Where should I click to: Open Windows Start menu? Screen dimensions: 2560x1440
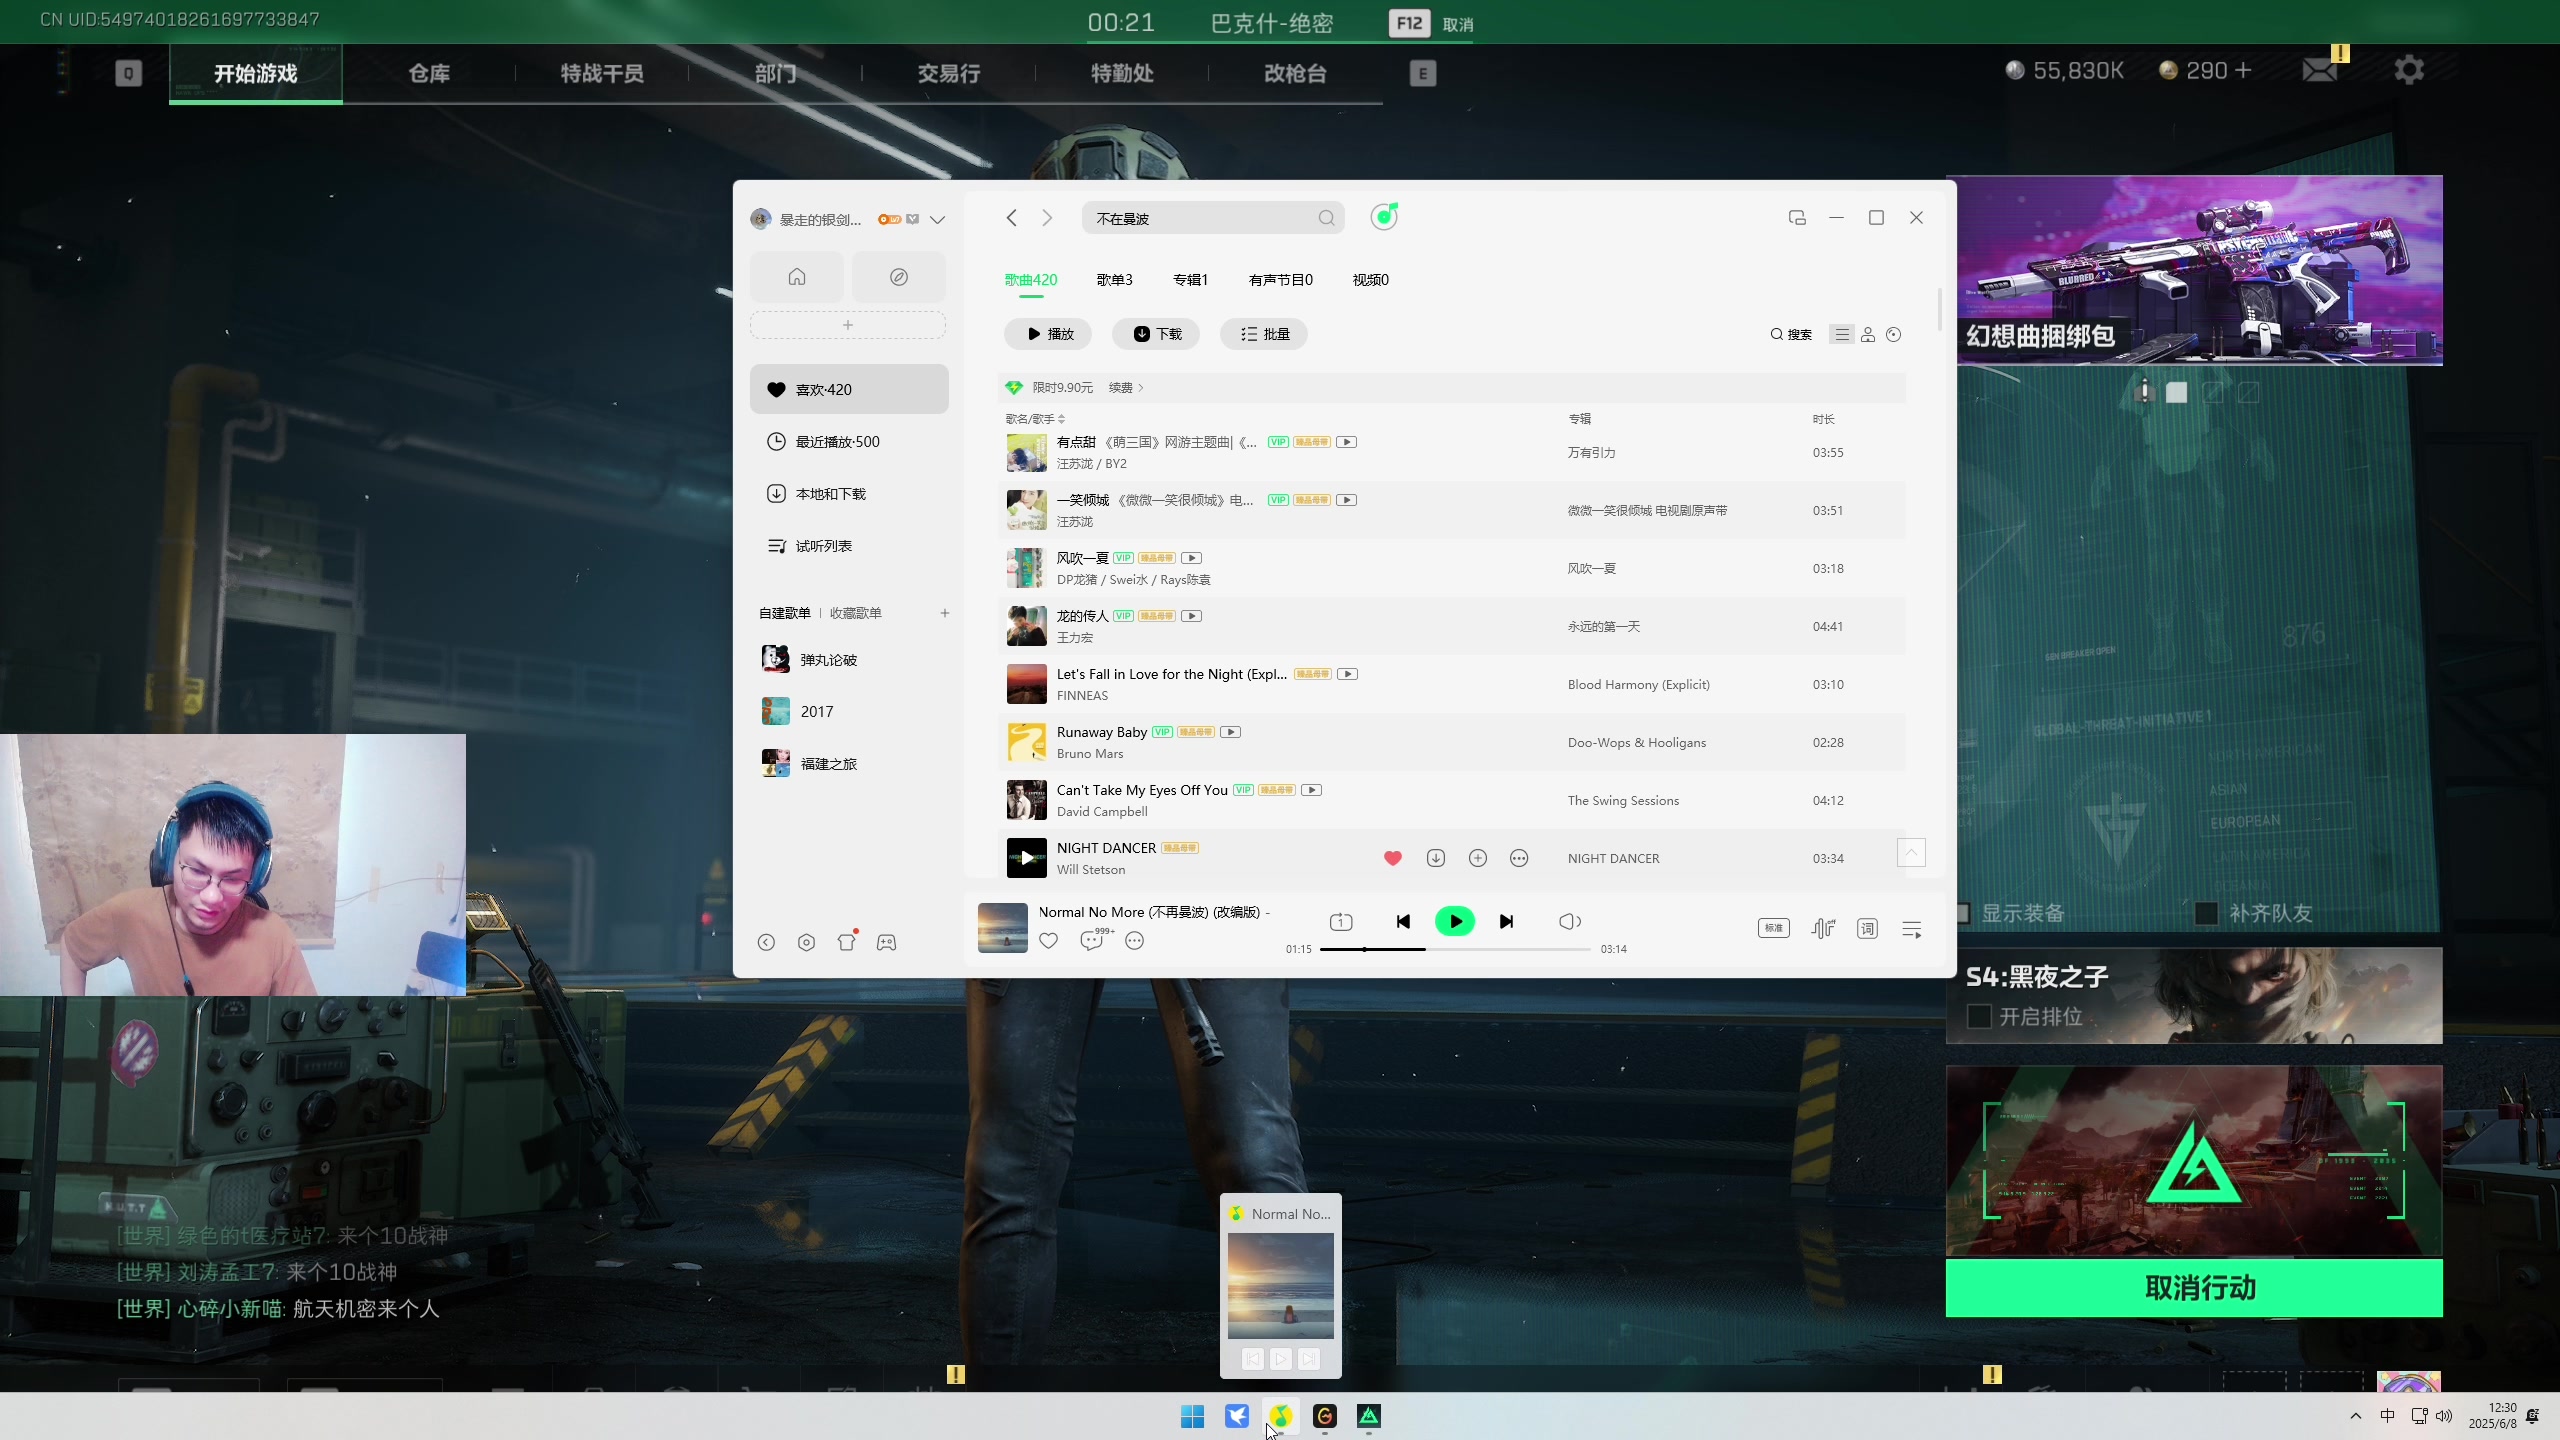[1192, 1416]
